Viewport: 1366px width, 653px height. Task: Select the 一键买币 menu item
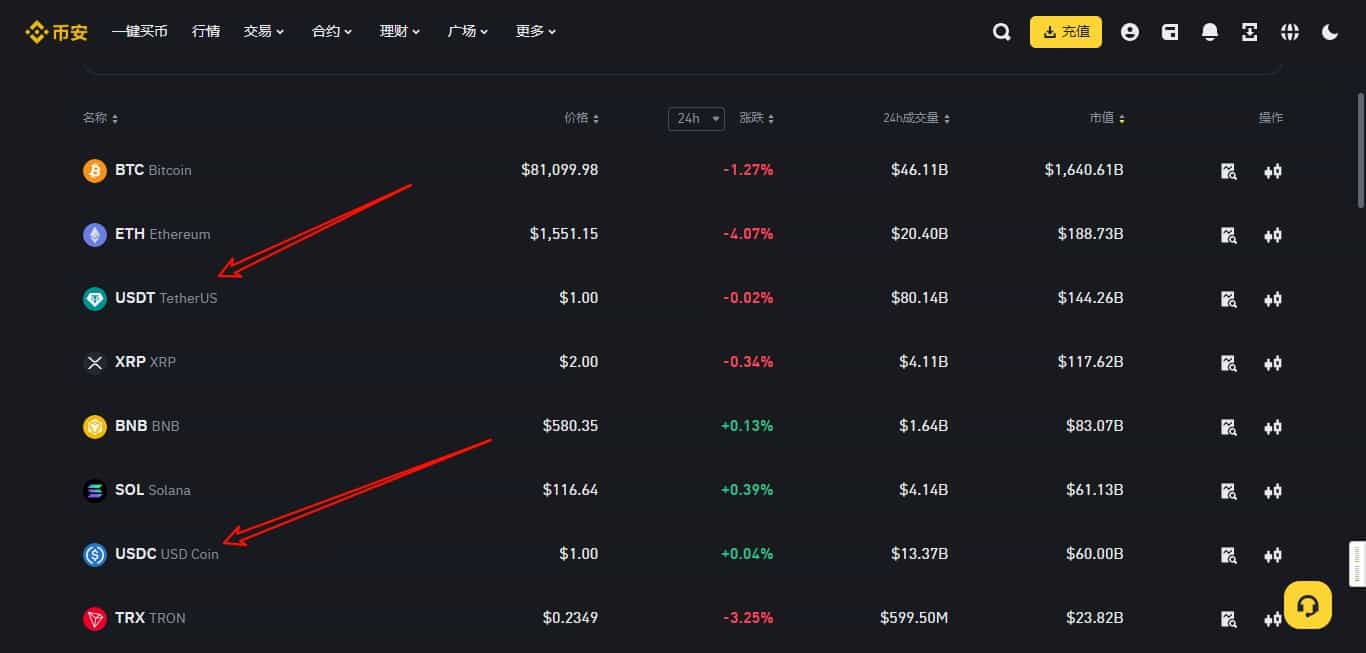[139, 31]
